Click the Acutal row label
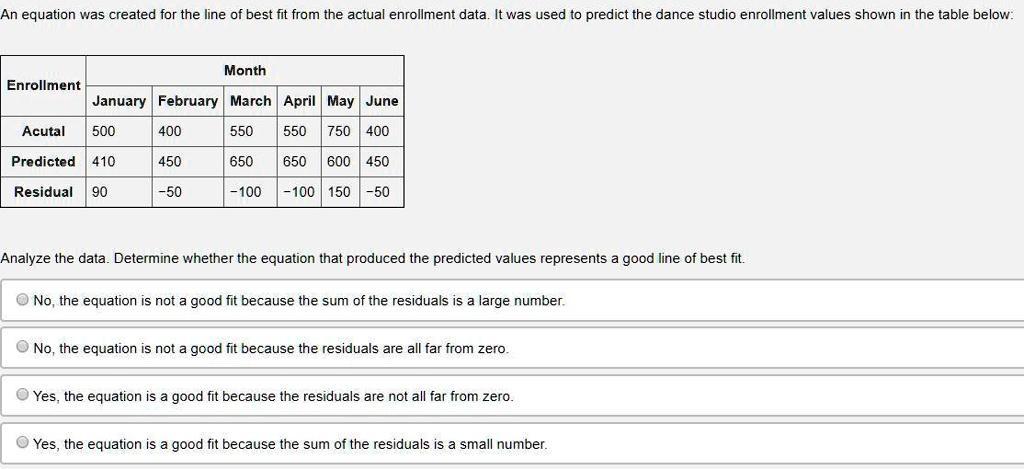The height and width of the screenshot is (469, 1024). (43, 131)
